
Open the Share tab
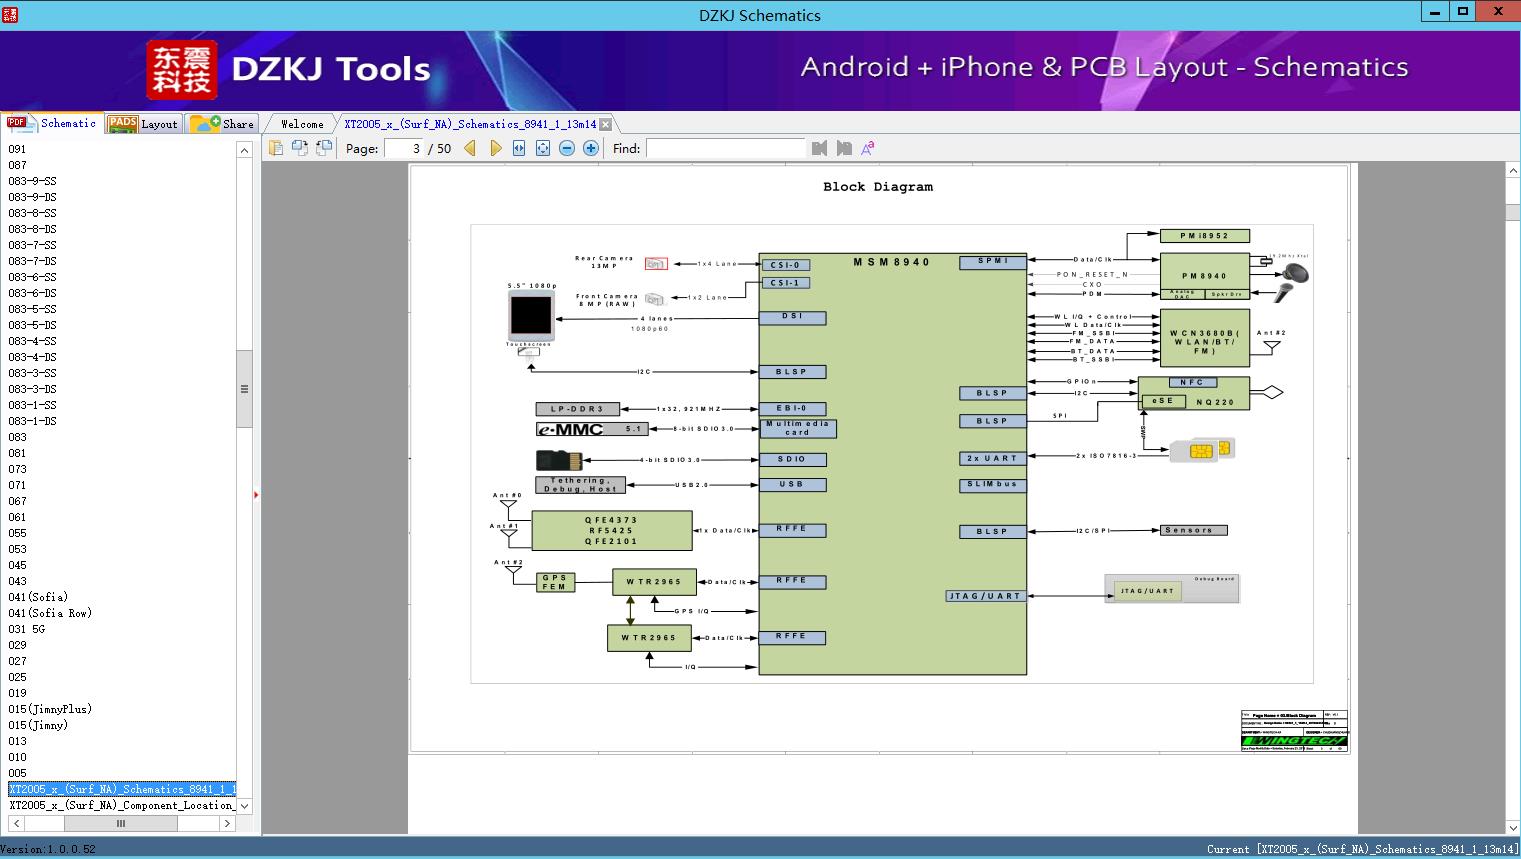pos(222,124)
